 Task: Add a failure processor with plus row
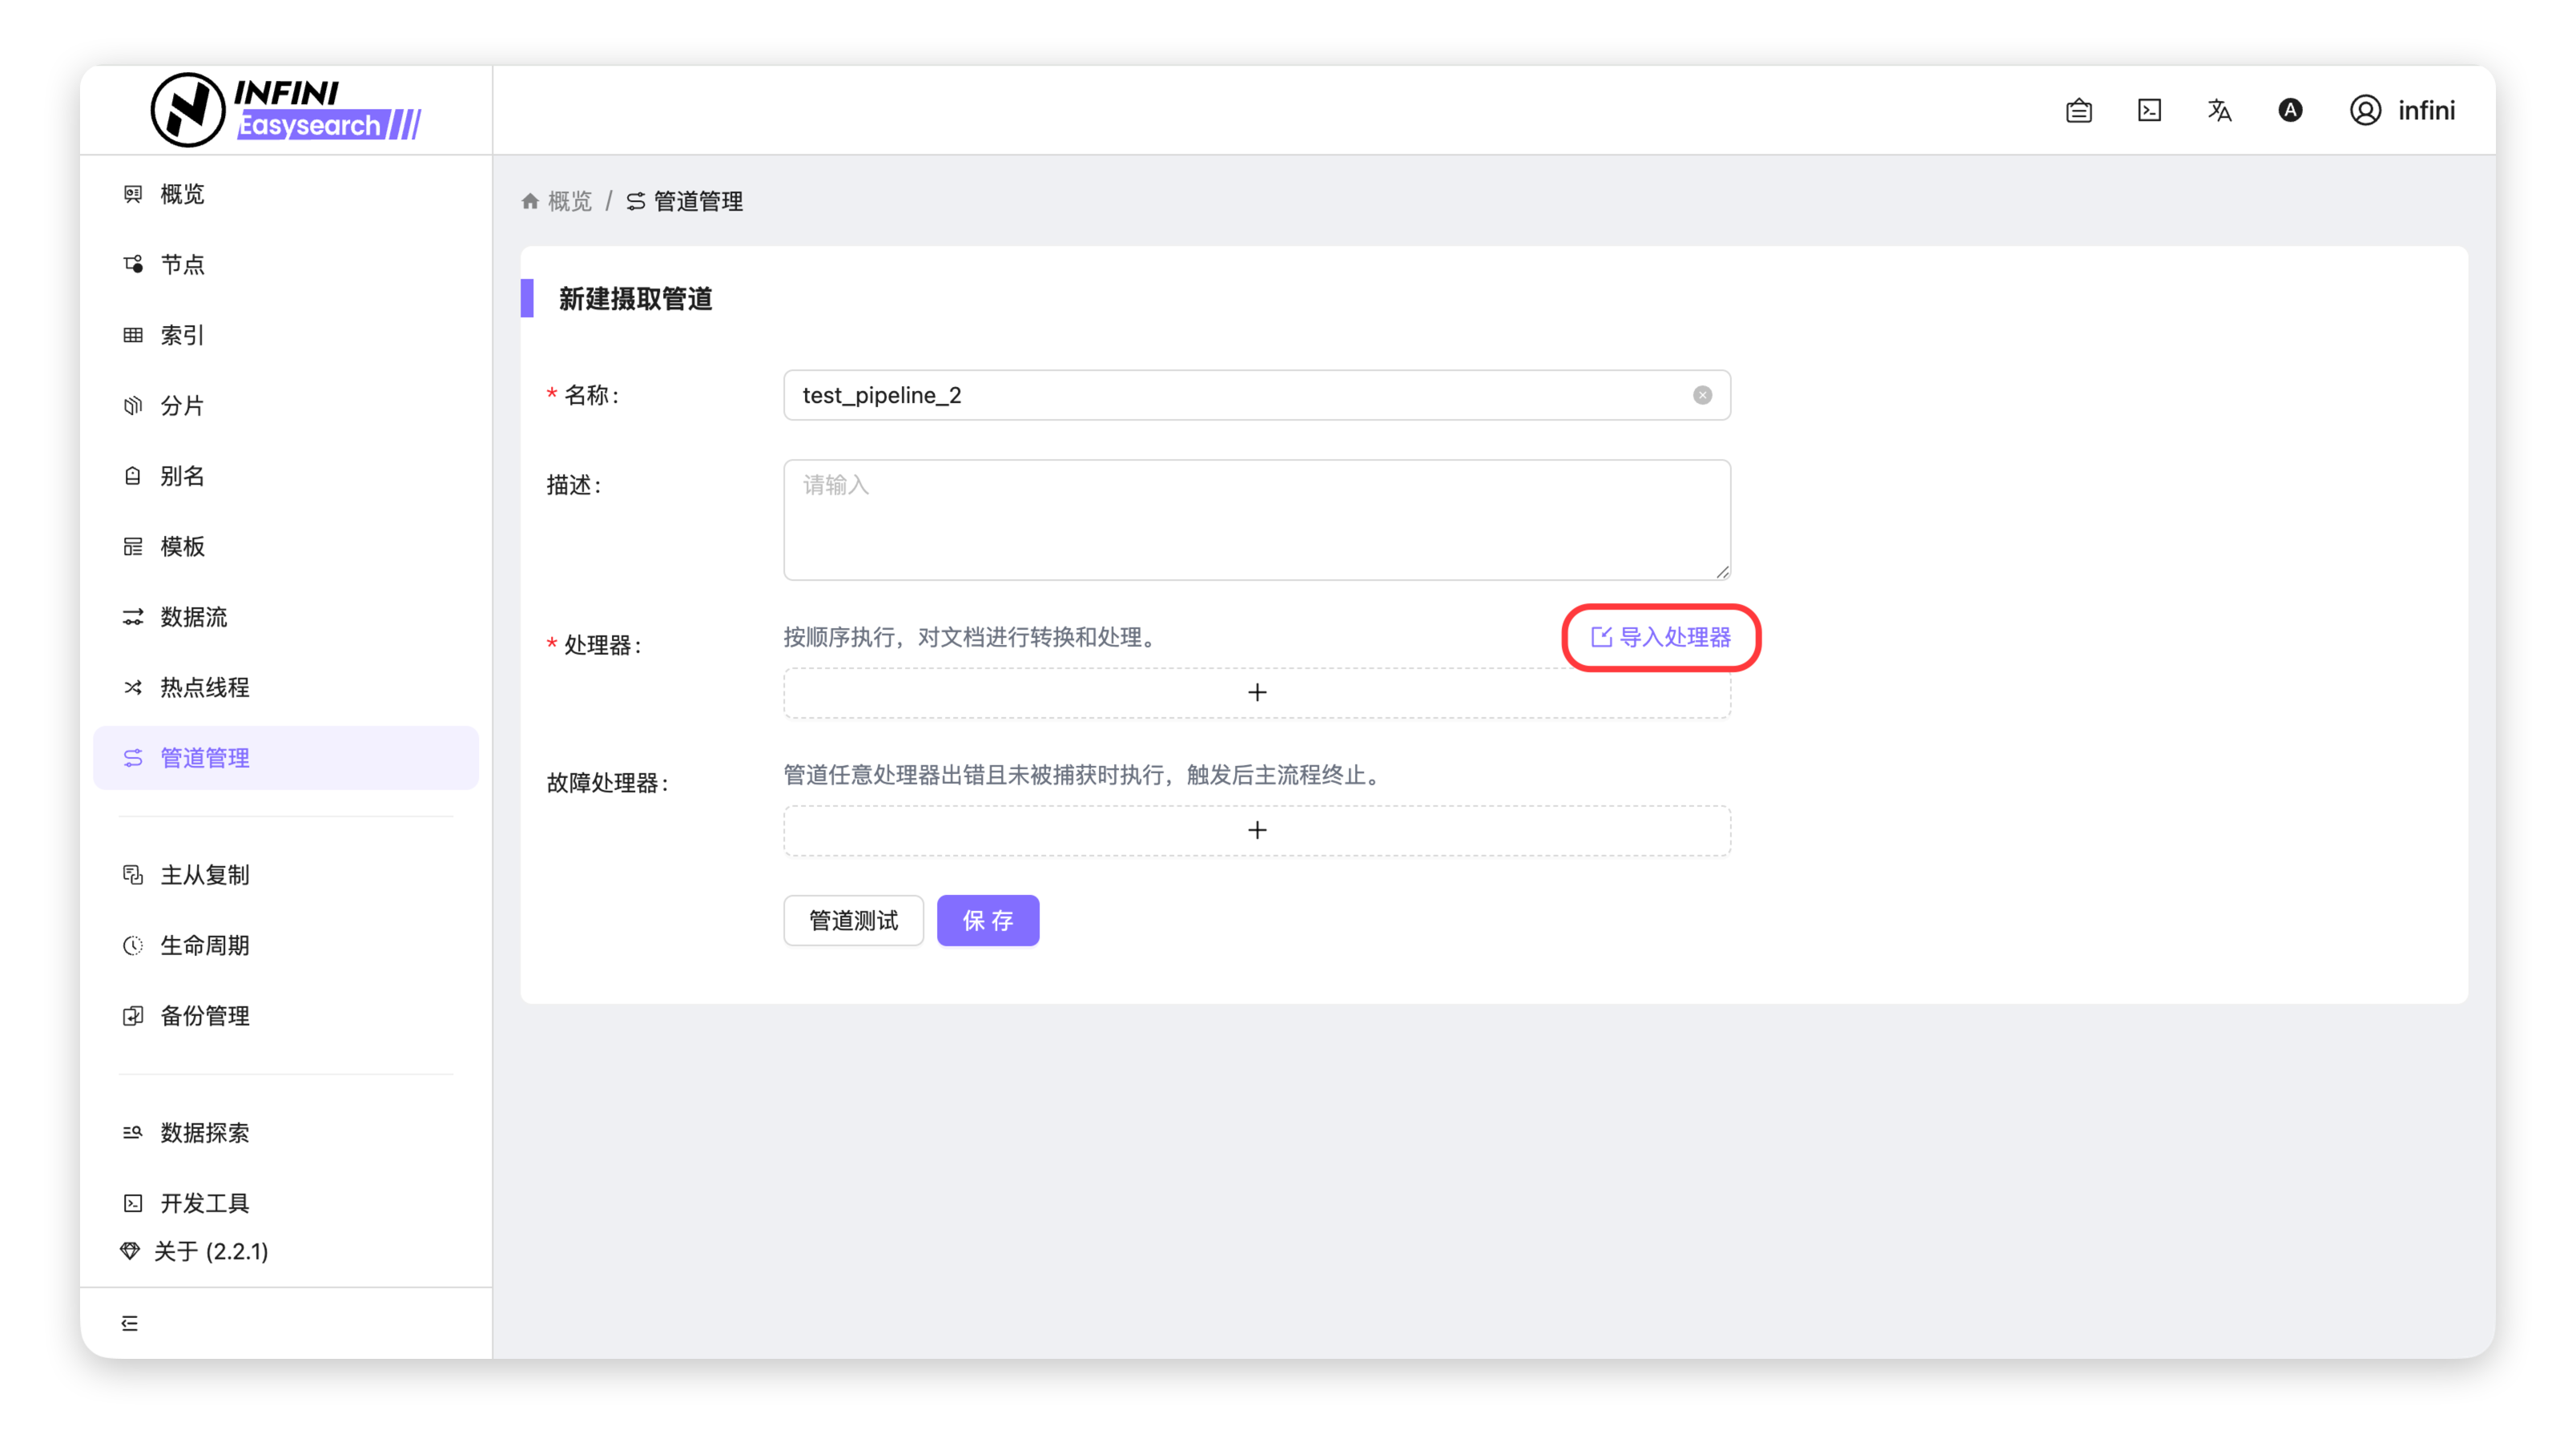[1257, 830]
